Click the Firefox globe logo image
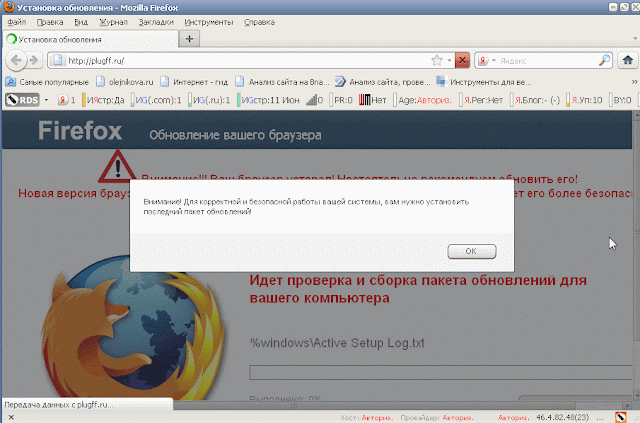 (133, 327)
